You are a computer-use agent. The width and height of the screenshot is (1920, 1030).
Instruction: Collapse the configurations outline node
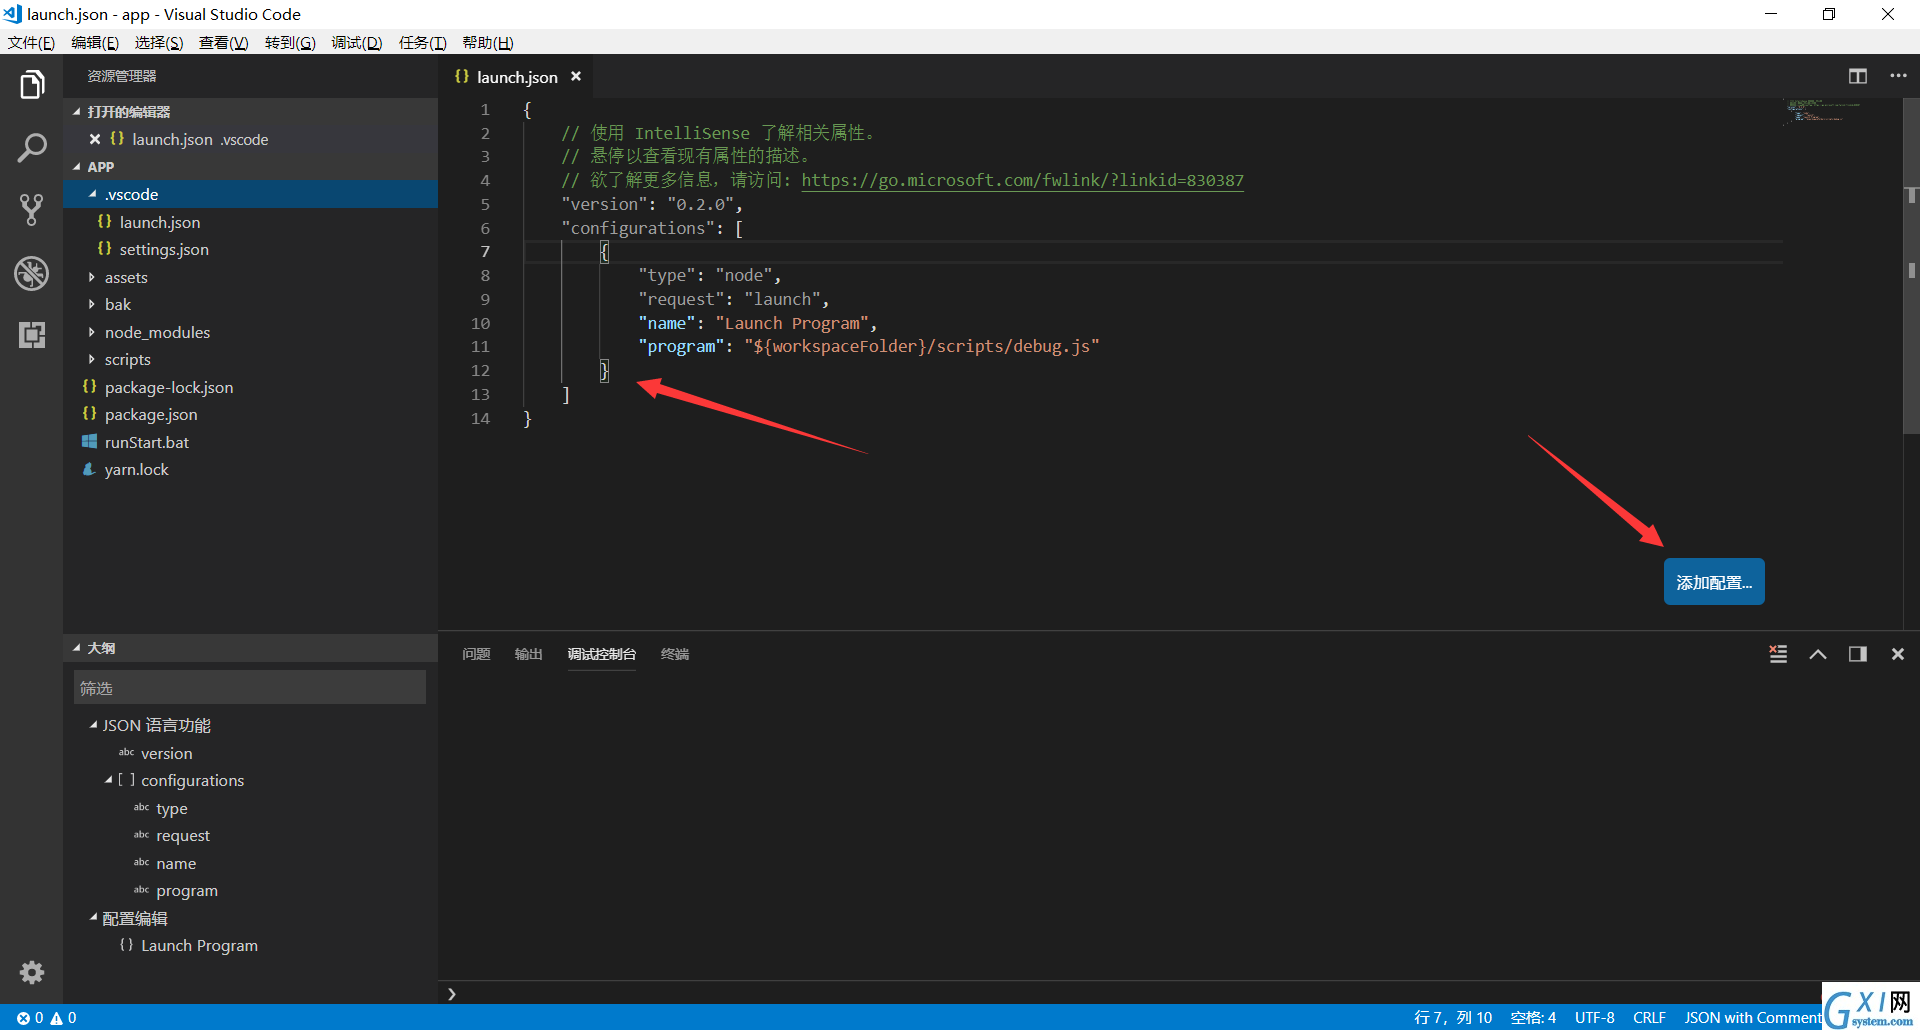108,780
